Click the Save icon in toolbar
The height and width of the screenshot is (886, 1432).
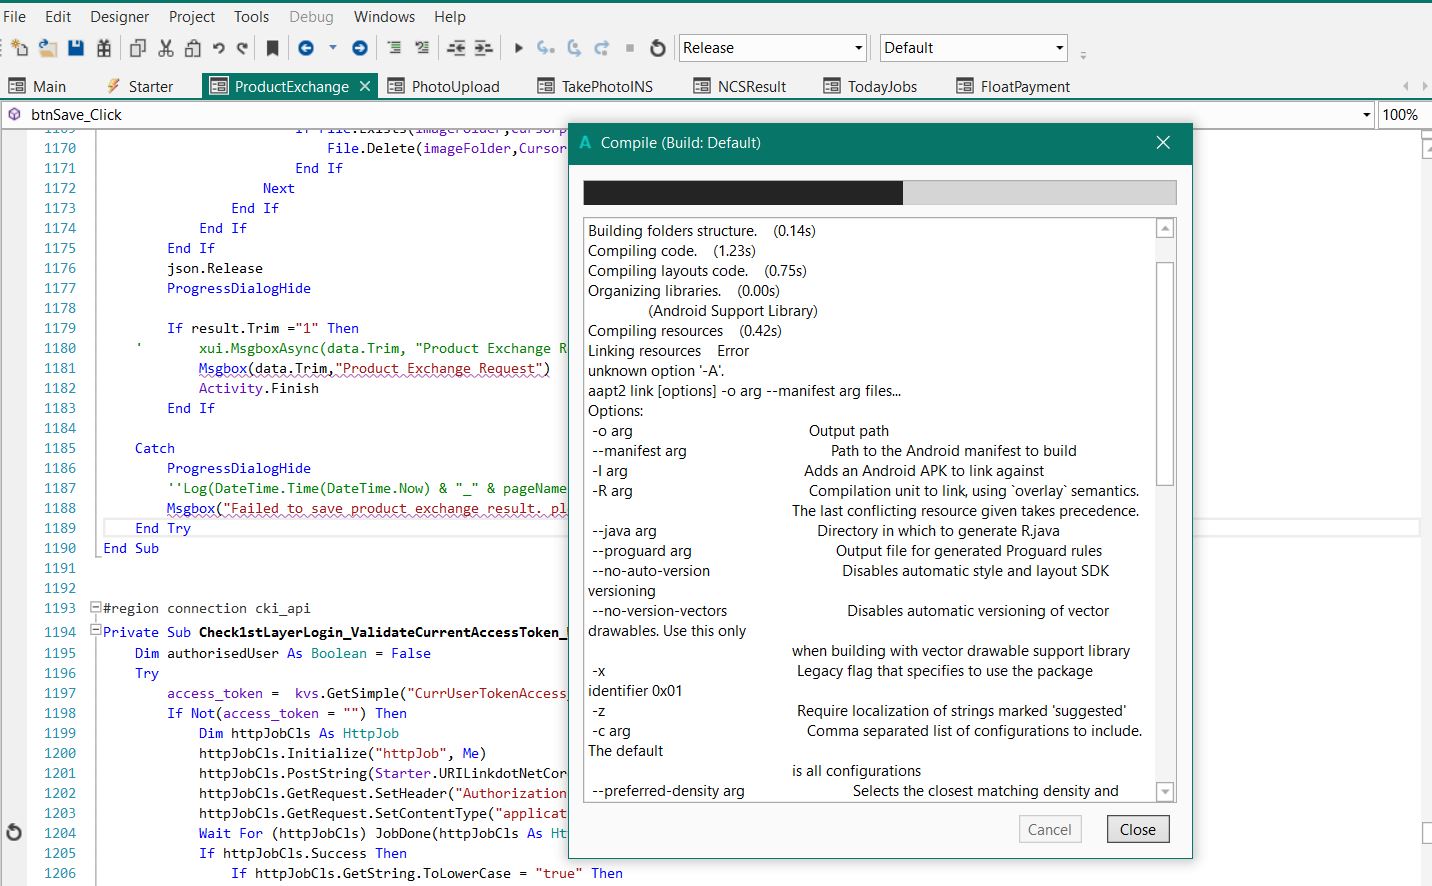[x=76, y=48]
